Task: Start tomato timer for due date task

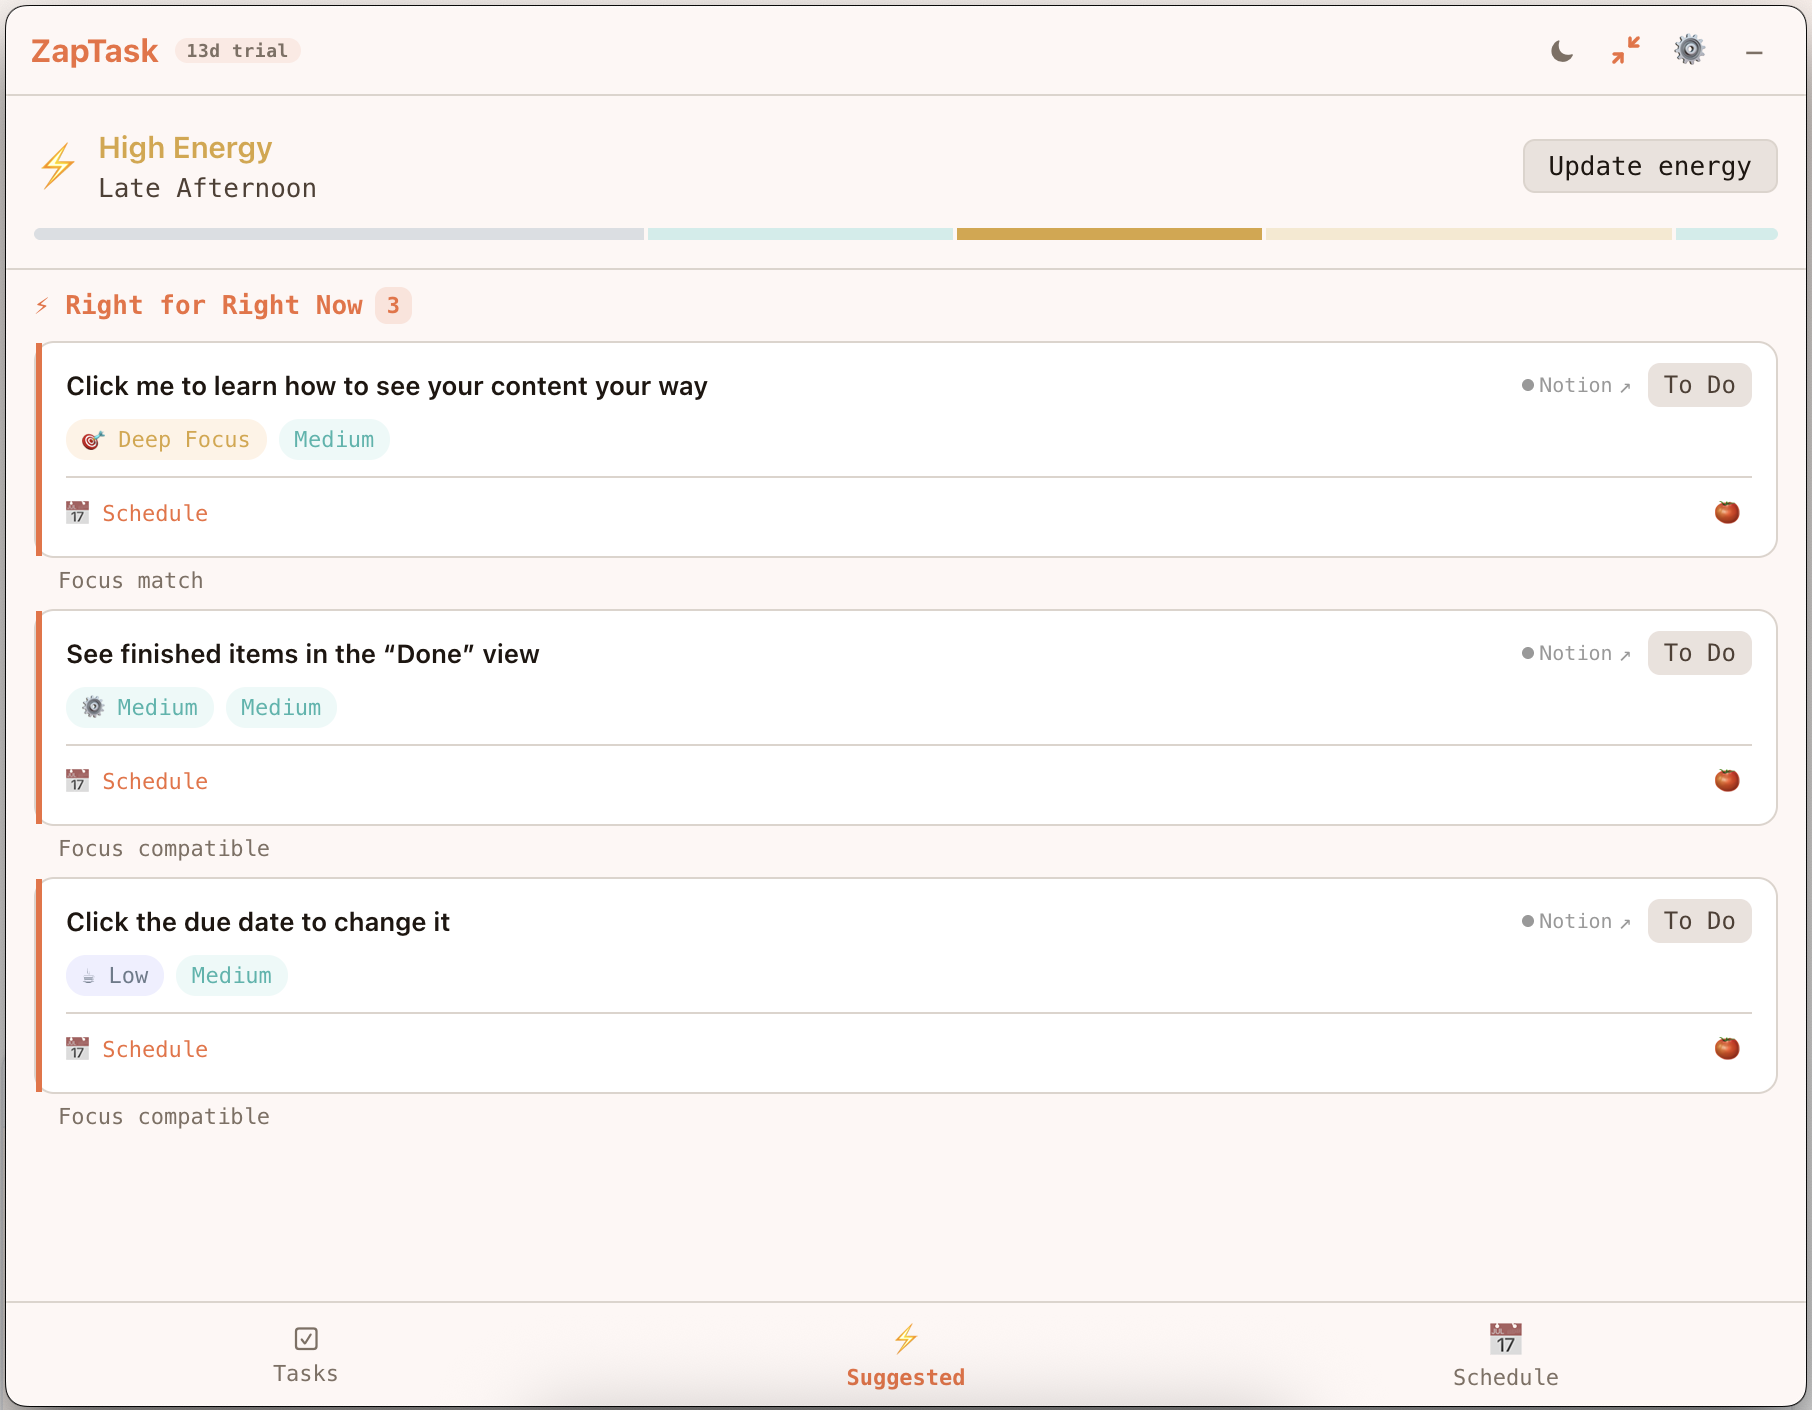Action: click(x=1726, y=1049)
